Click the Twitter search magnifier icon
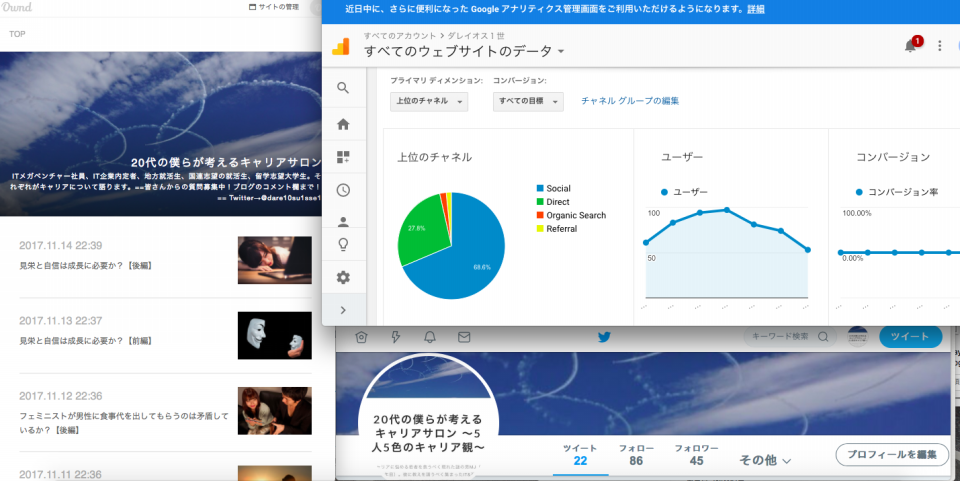This screenshot has width=960, height=481. (x=823, y=337)
